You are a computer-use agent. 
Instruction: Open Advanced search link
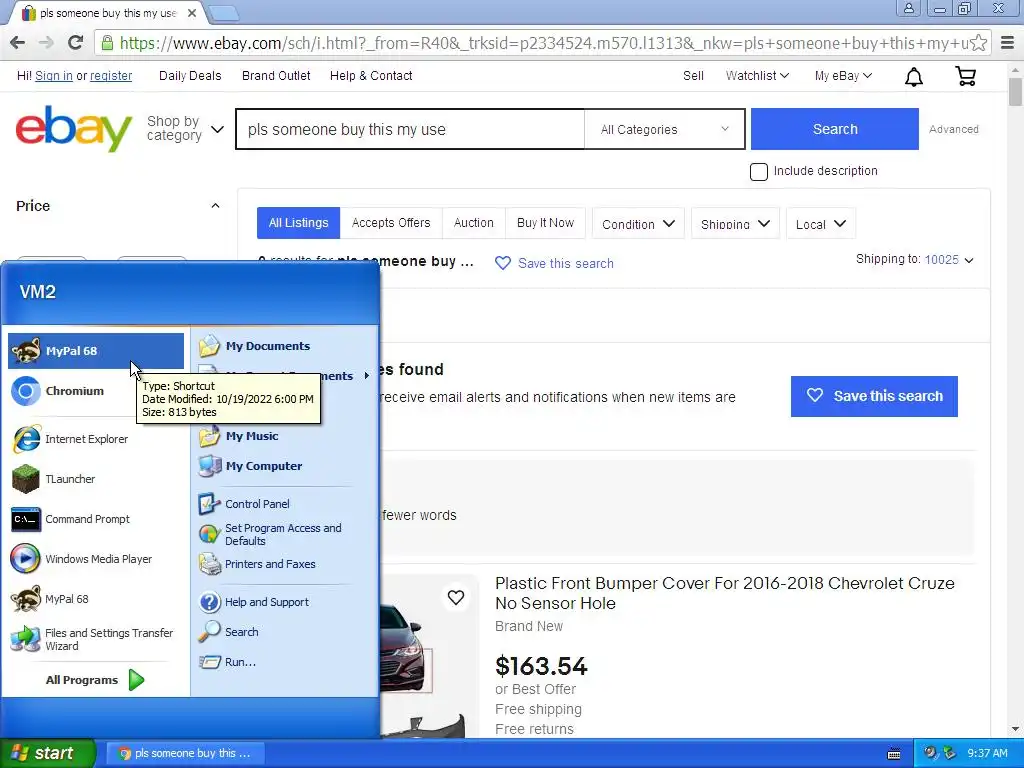pyautogui.click(x=953, y=129)
